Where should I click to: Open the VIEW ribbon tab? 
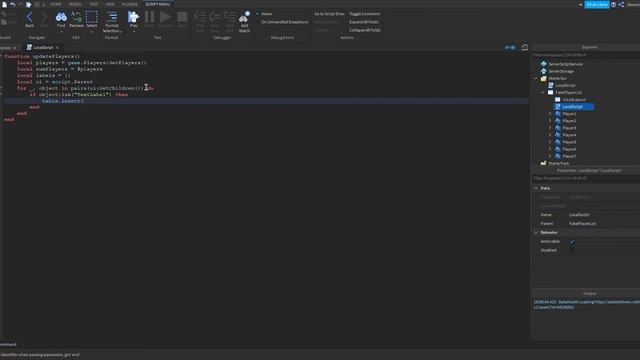(x=110, y=4)
